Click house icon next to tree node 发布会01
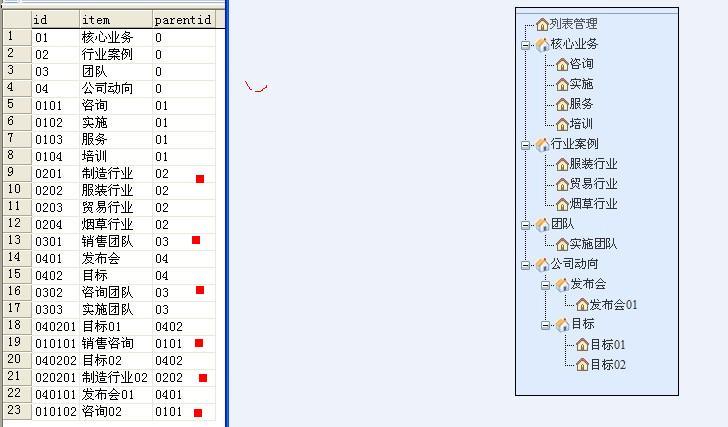The height and width of the screenshot is (427, 728). 582,305
